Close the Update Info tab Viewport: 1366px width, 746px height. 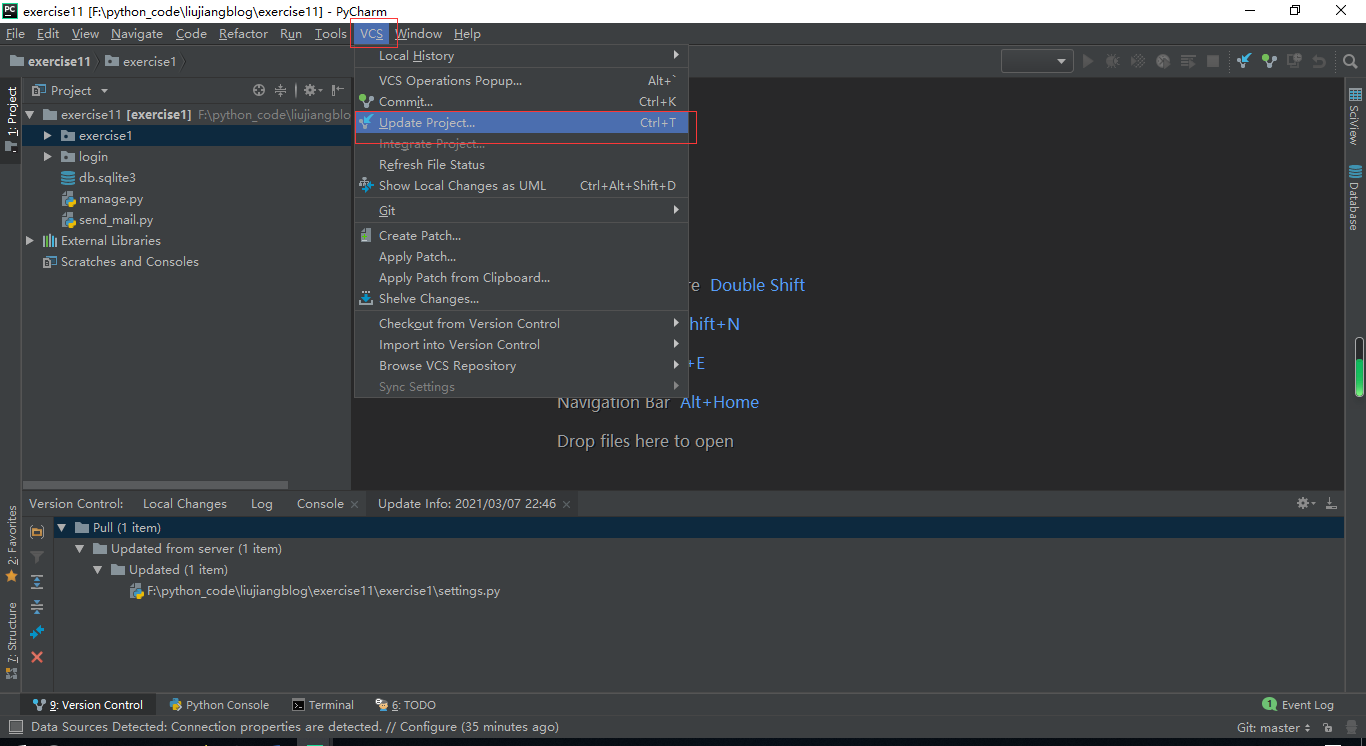click(x=566, y=504)
